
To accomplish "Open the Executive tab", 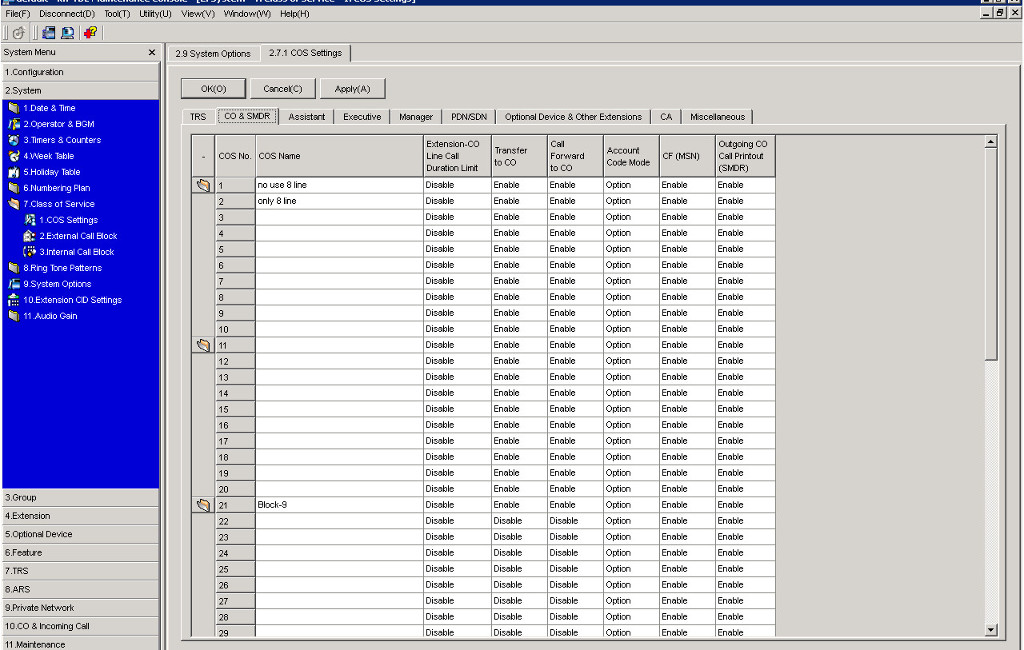I will coord(362,117).
